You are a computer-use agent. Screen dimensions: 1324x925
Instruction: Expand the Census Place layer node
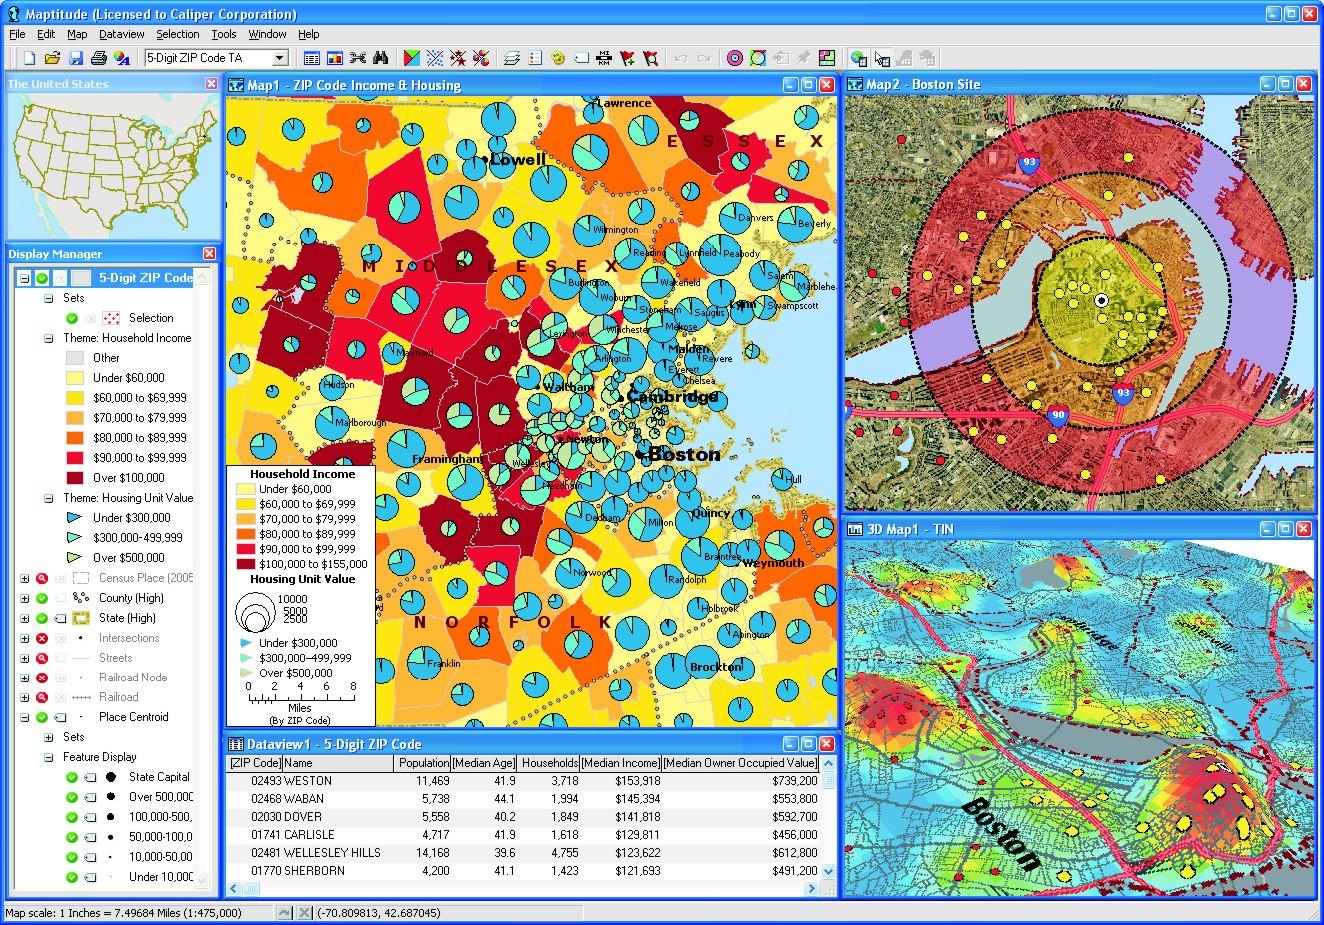pos(24,578)
